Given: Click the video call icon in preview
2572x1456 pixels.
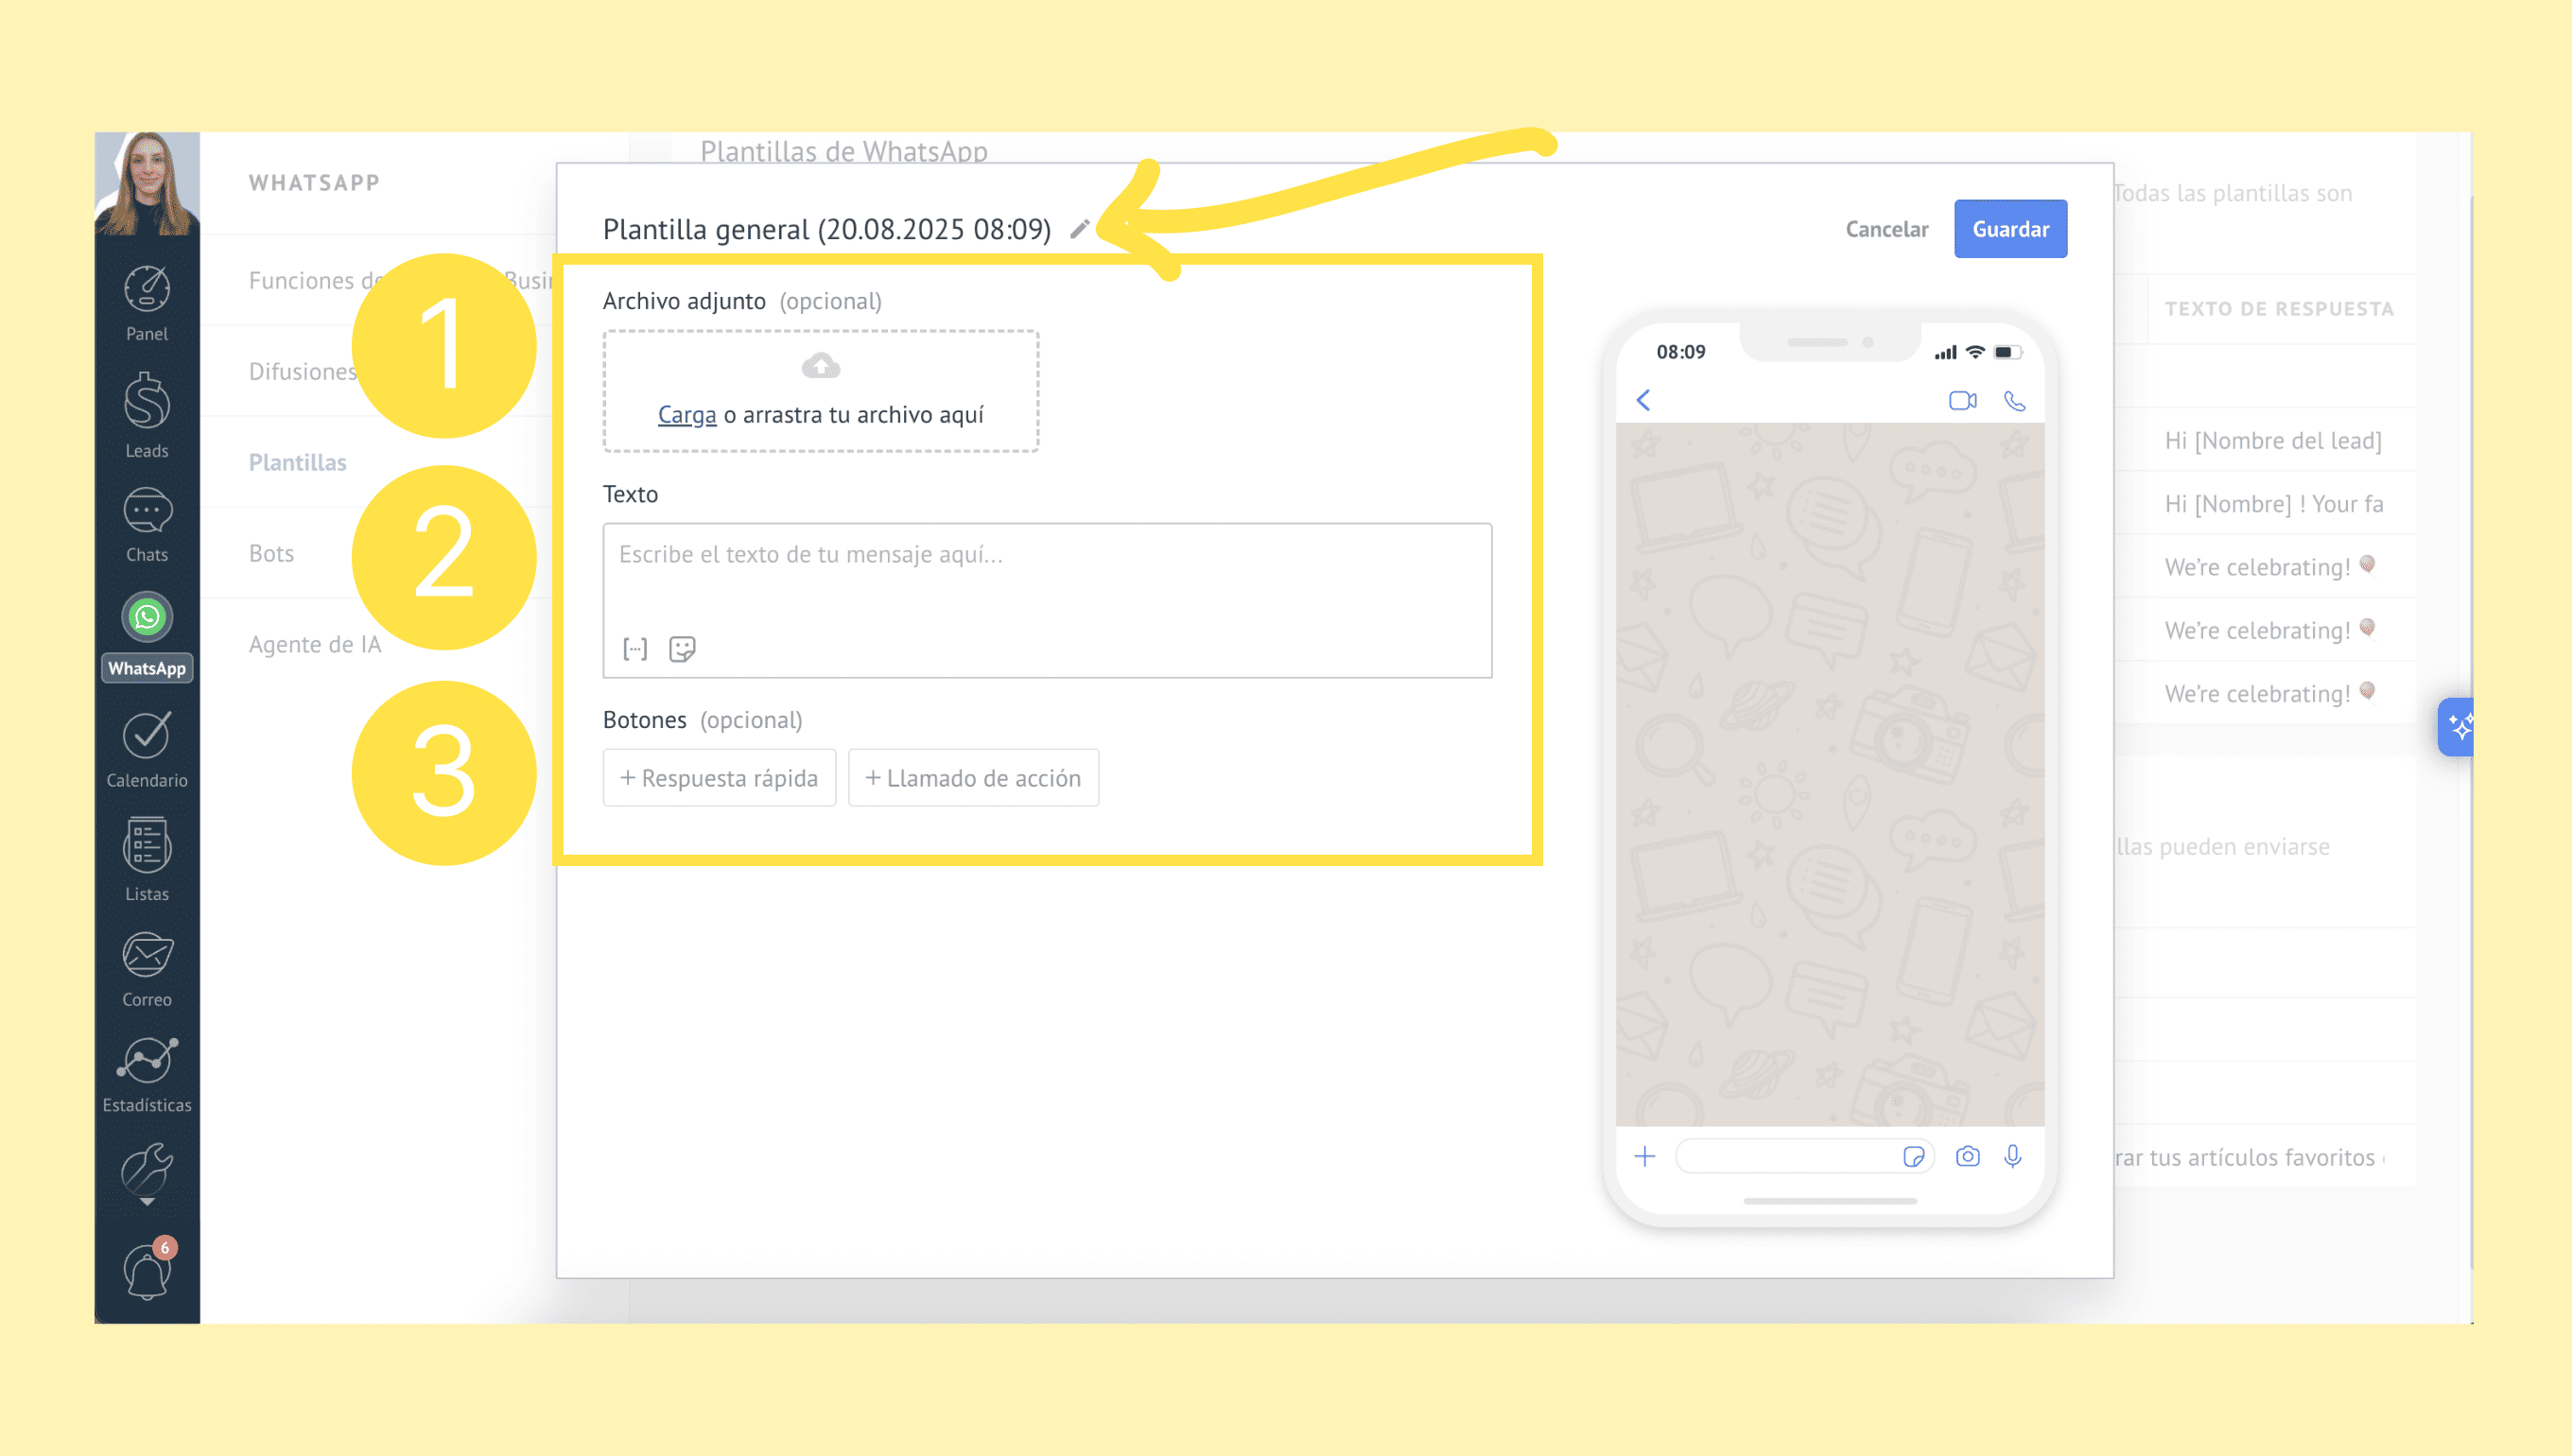Looking at the screenshot, I should [1963, 401].
